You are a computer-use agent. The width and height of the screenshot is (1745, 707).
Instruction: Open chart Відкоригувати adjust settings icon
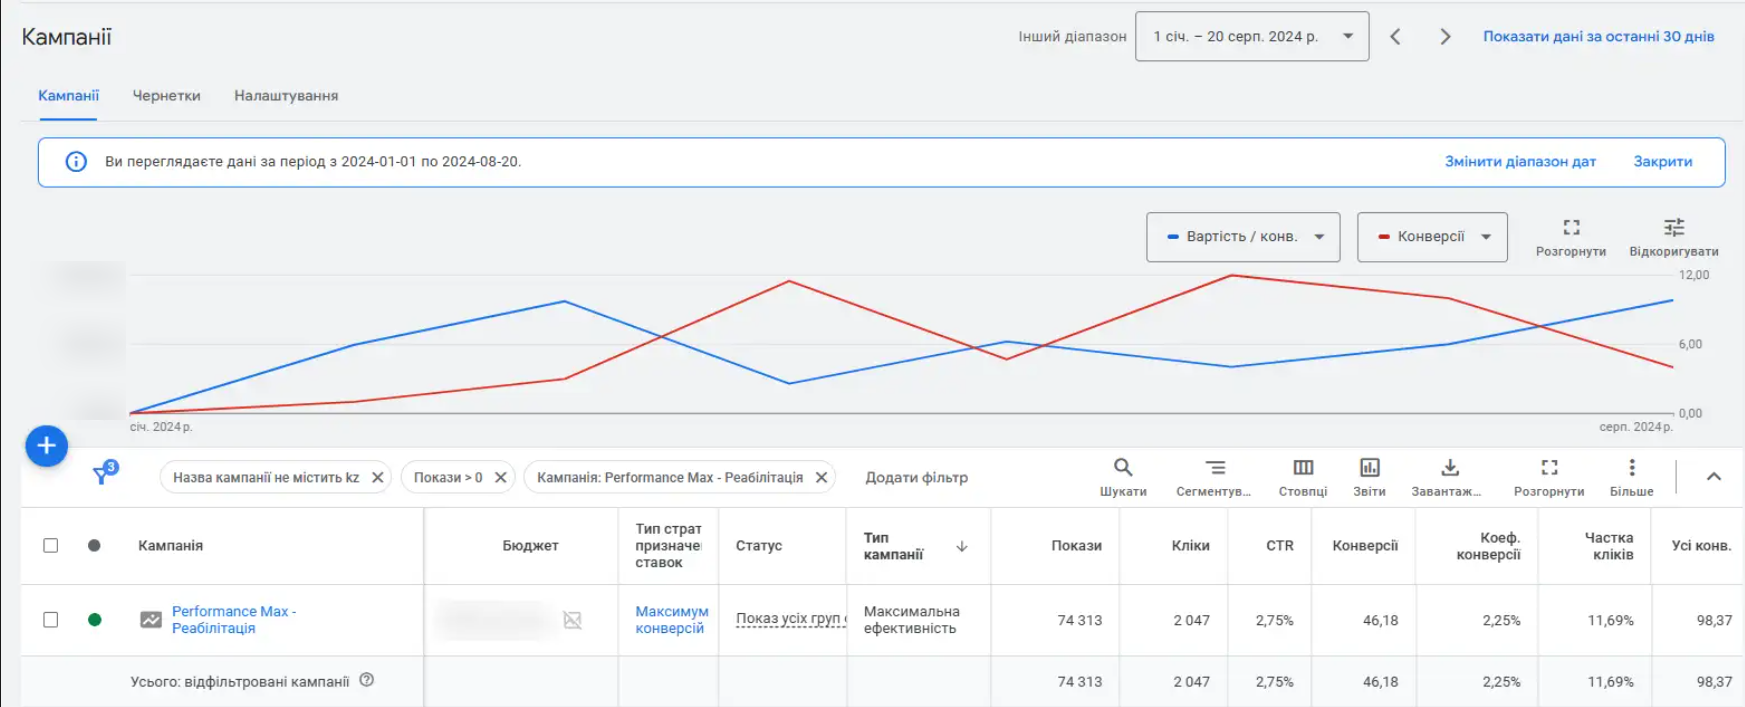tap(1673, 228)
